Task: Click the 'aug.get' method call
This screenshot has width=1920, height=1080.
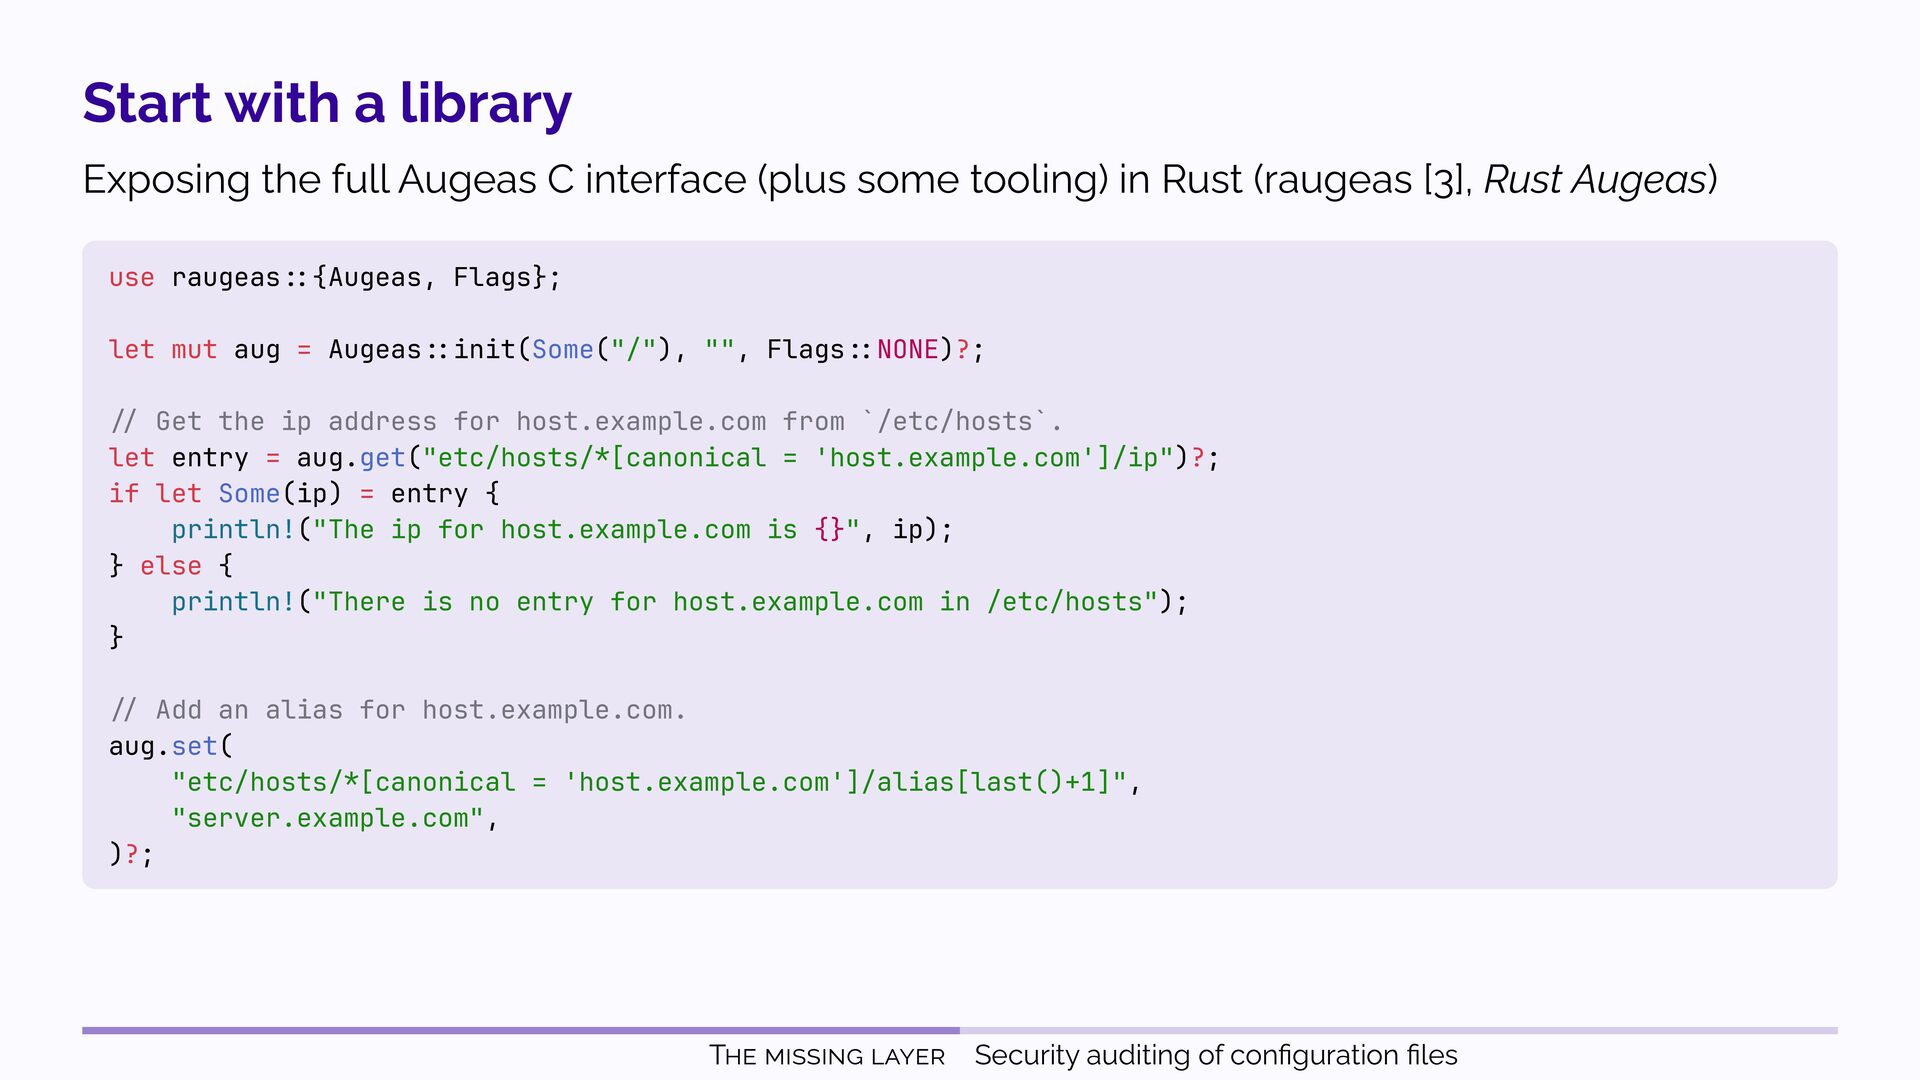Action: coord(350,458)
